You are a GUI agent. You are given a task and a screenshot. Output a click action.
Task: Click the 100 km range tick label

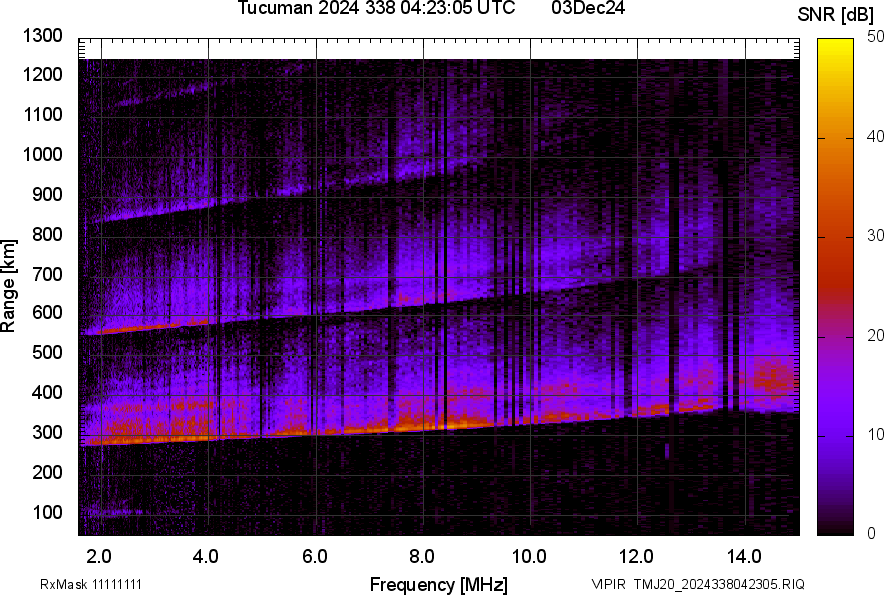48,512
